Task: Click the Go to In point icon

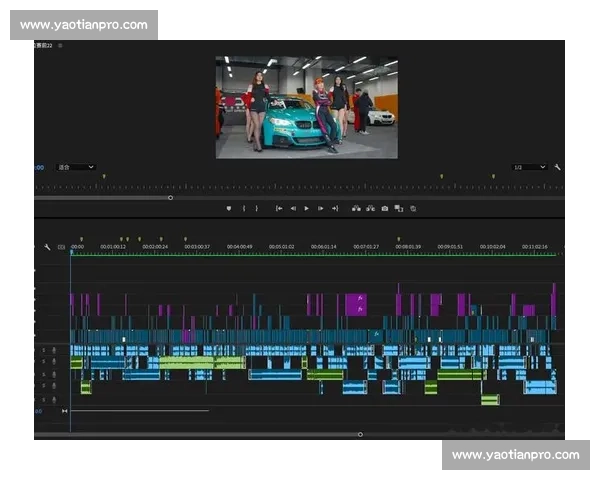Action: point(279,208)
